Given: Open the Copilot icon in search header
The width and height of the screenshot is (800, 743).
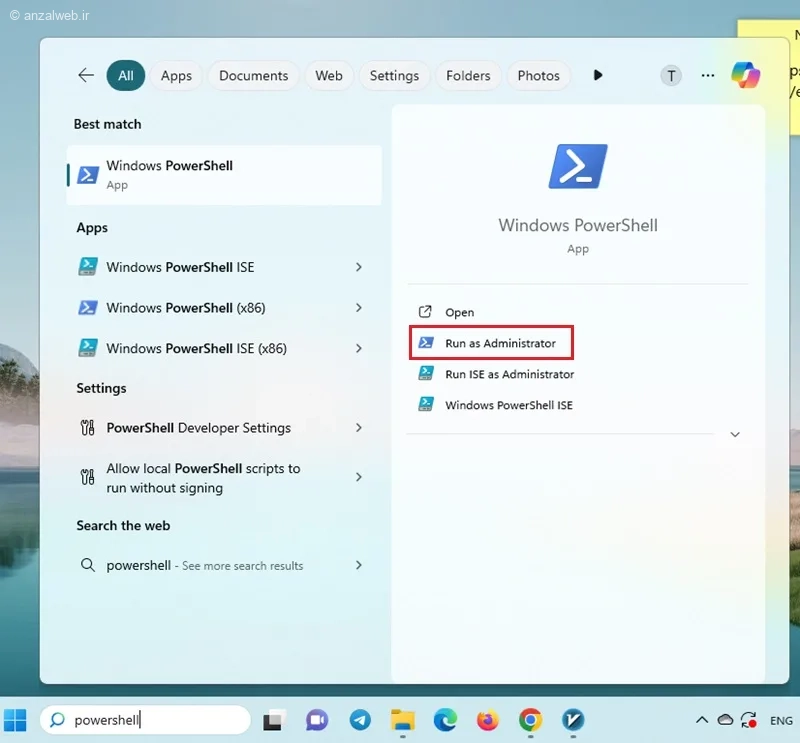Looking at the screenshot, I should click(x=745, y=76).
